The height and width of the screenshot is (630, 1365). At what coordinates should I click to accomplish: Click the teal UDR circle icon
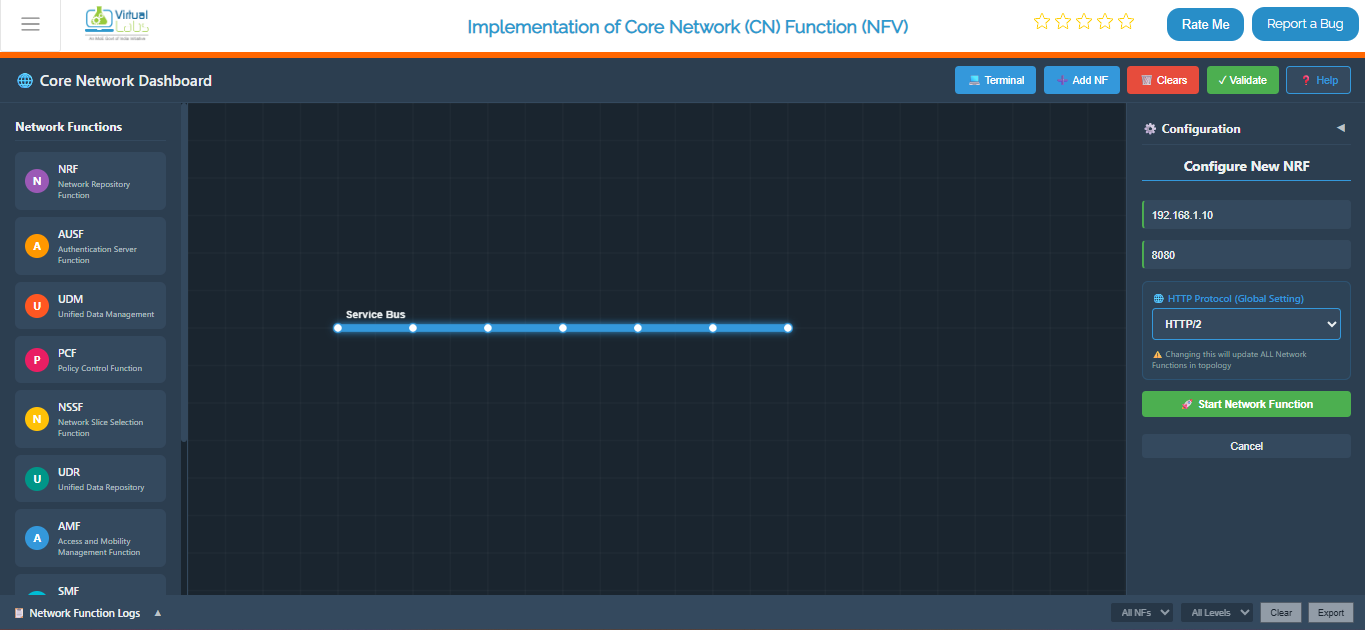37,478
